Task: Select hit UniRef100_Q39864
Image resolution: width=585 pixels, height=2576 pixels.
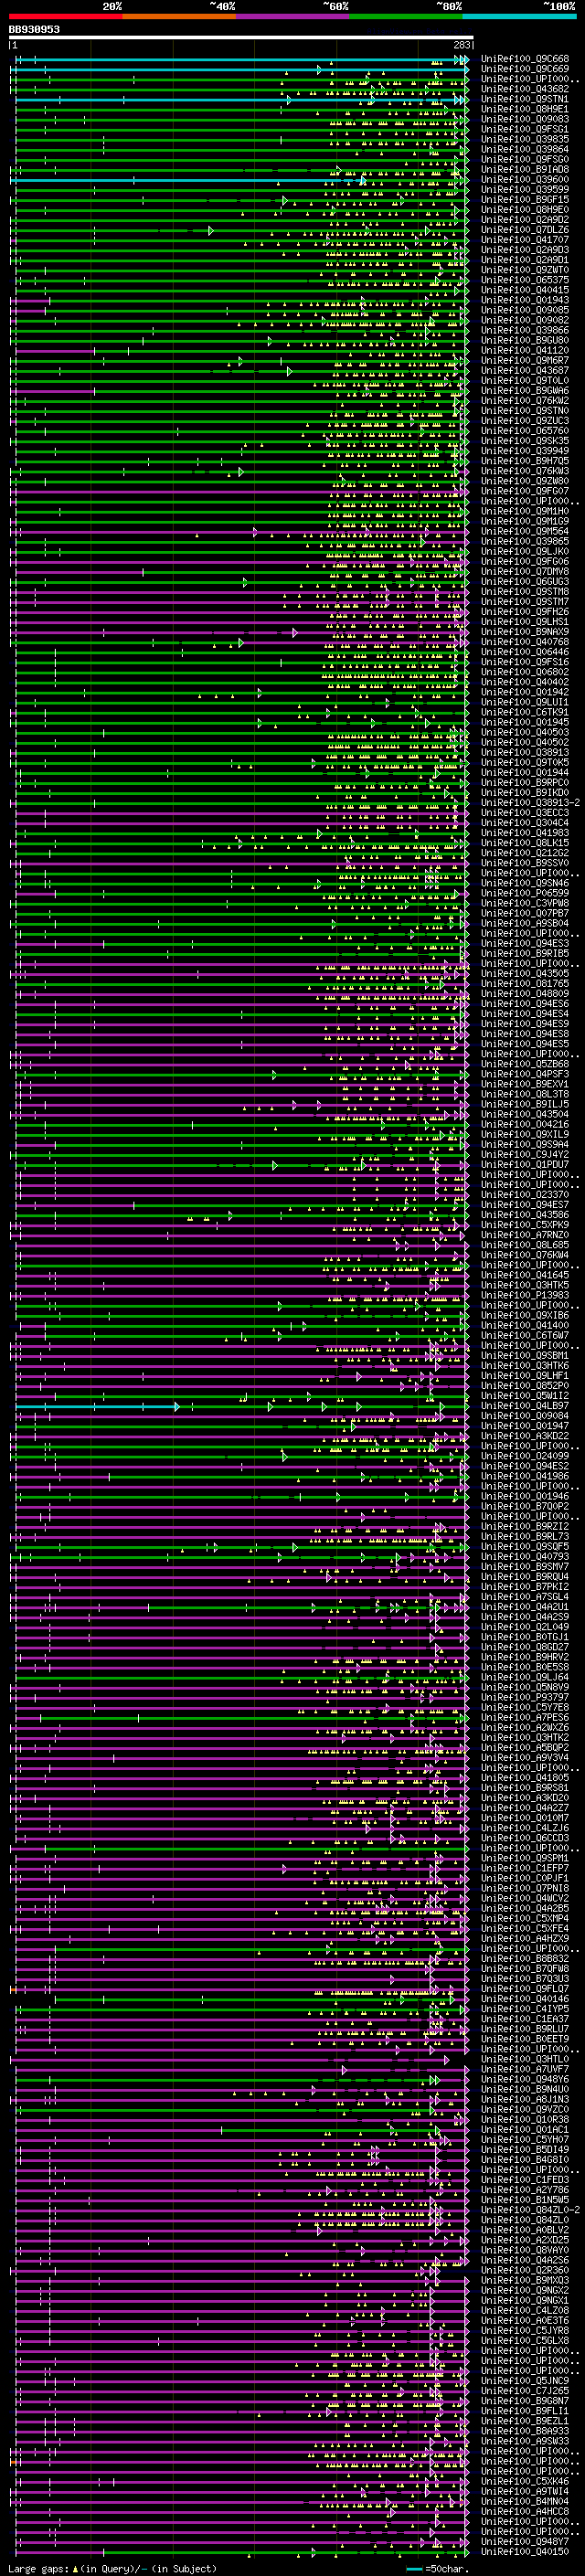Action: click(x=525, y=149)
